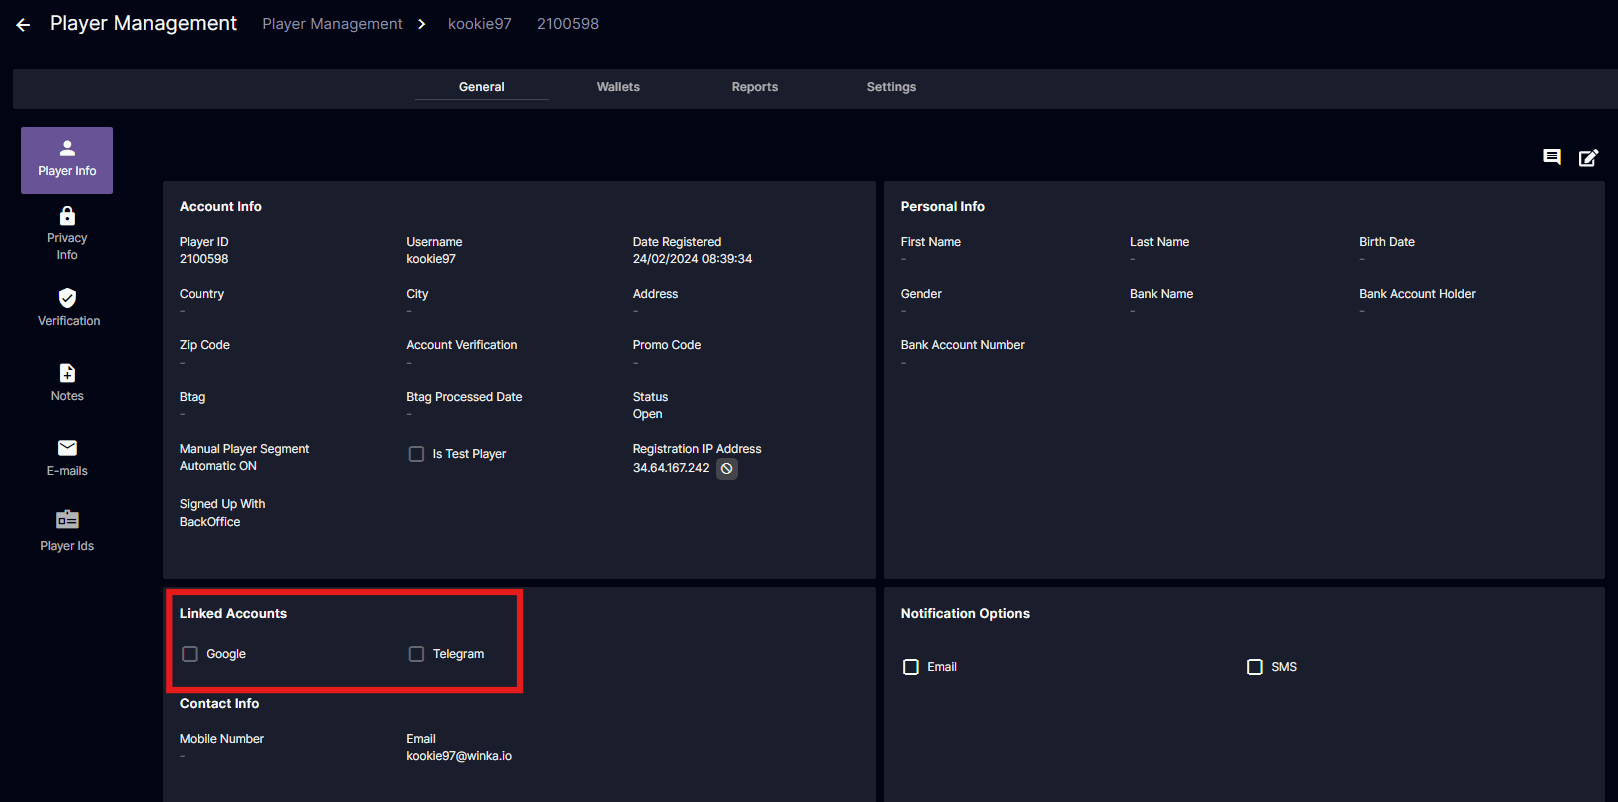Screen dimensions: 1618x802
Task: Select the IP address 34.64.167.242
Action: pos(671,468)
